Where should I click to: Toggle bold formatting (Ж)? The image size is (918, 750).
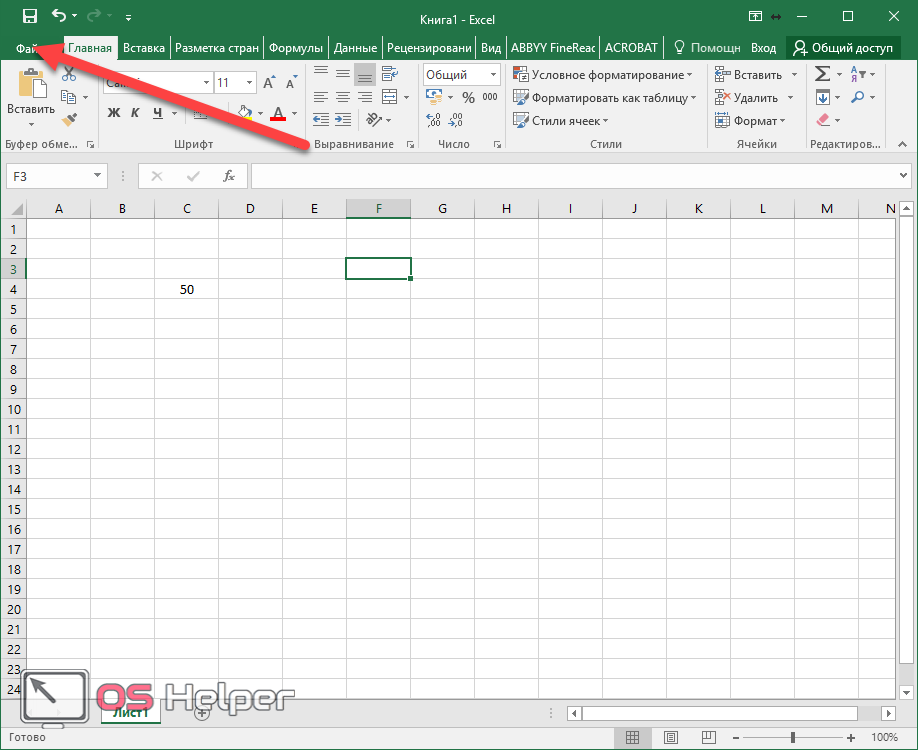point(113,113)
